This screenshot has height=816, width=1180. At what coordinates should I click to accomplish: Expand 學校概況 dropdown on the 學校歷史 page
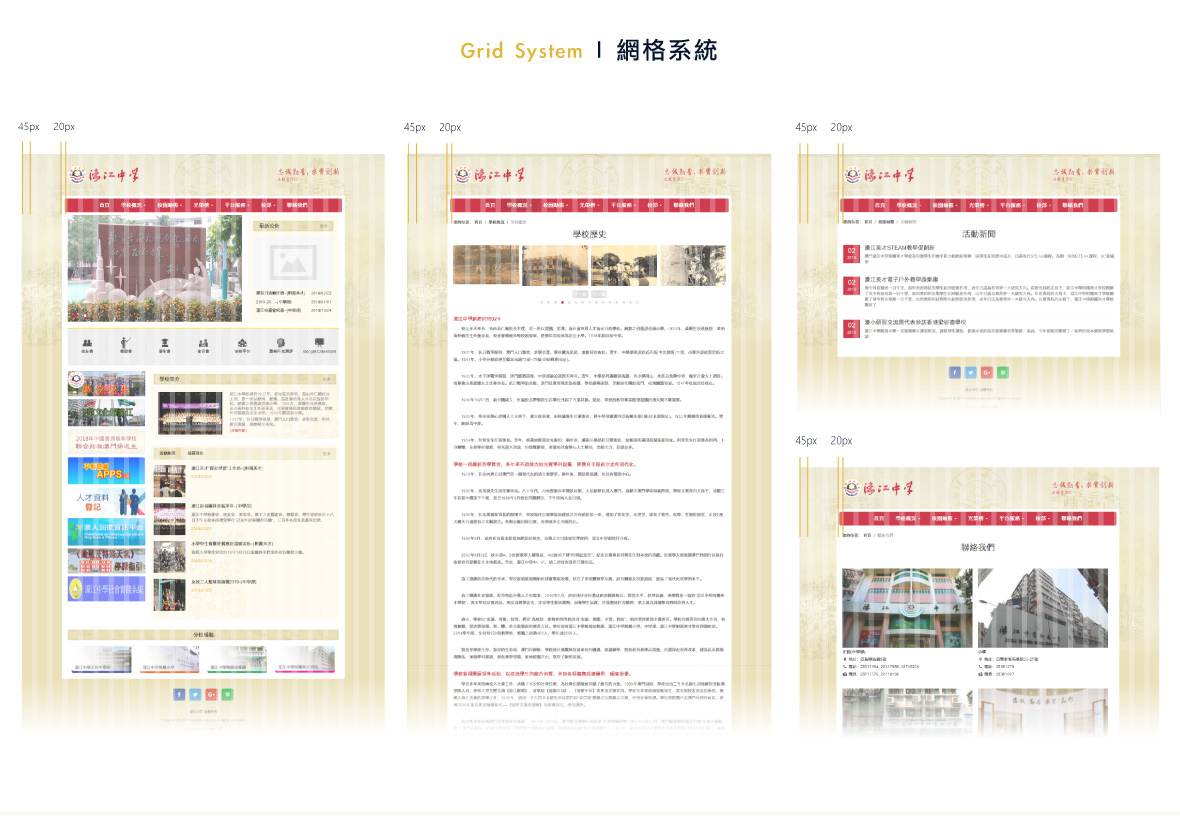coord(519,205)
